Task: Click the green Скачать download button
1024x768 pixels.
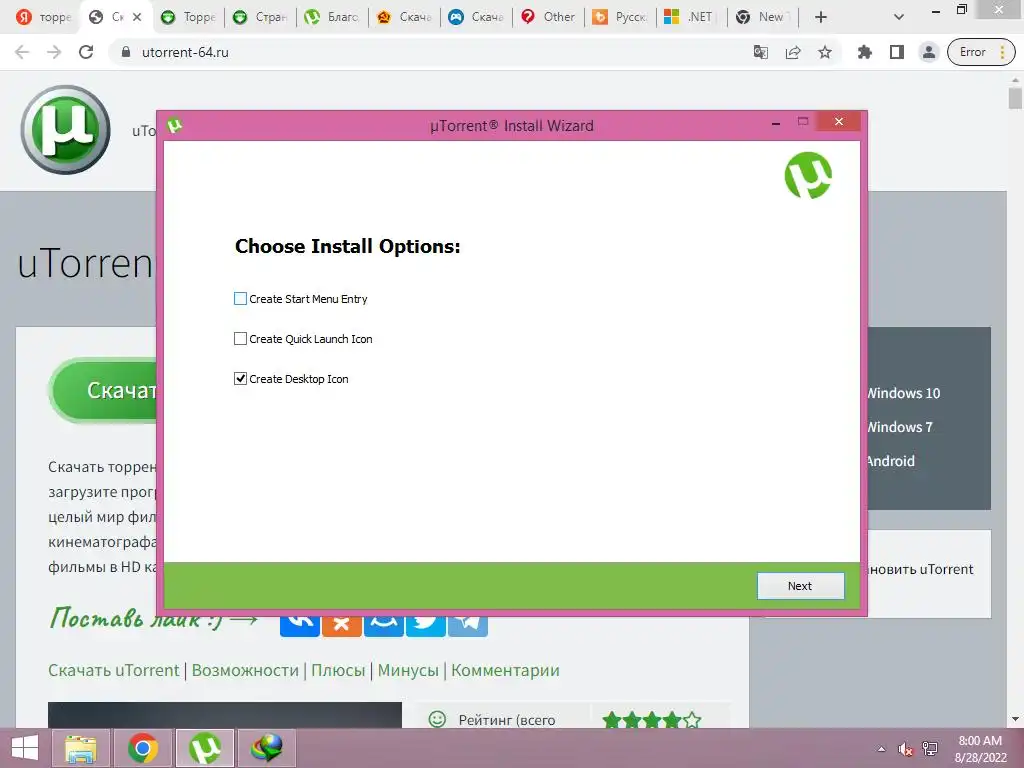Action: [104, 391]
